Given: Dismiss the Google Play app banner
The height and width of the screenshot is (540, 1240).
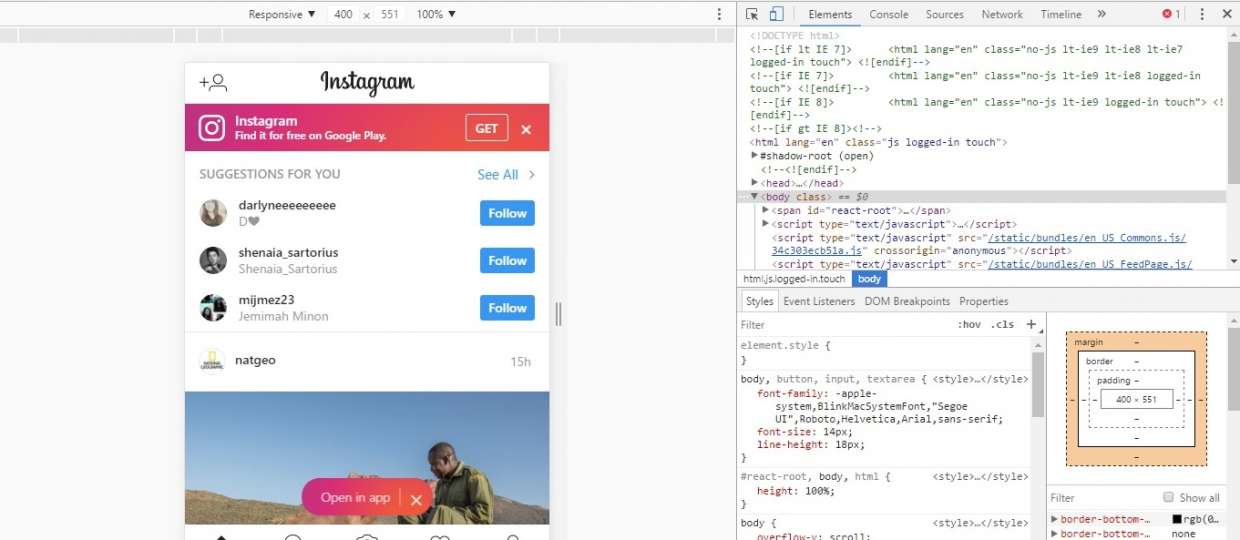Looking at the screenshot, I should [526, 129].
